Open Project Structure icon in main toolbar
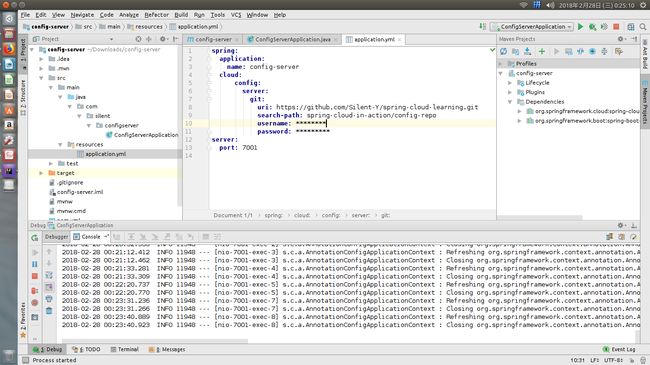Viewport: 650px width, 365px height. pyautogui.click(x=631, y=27)
